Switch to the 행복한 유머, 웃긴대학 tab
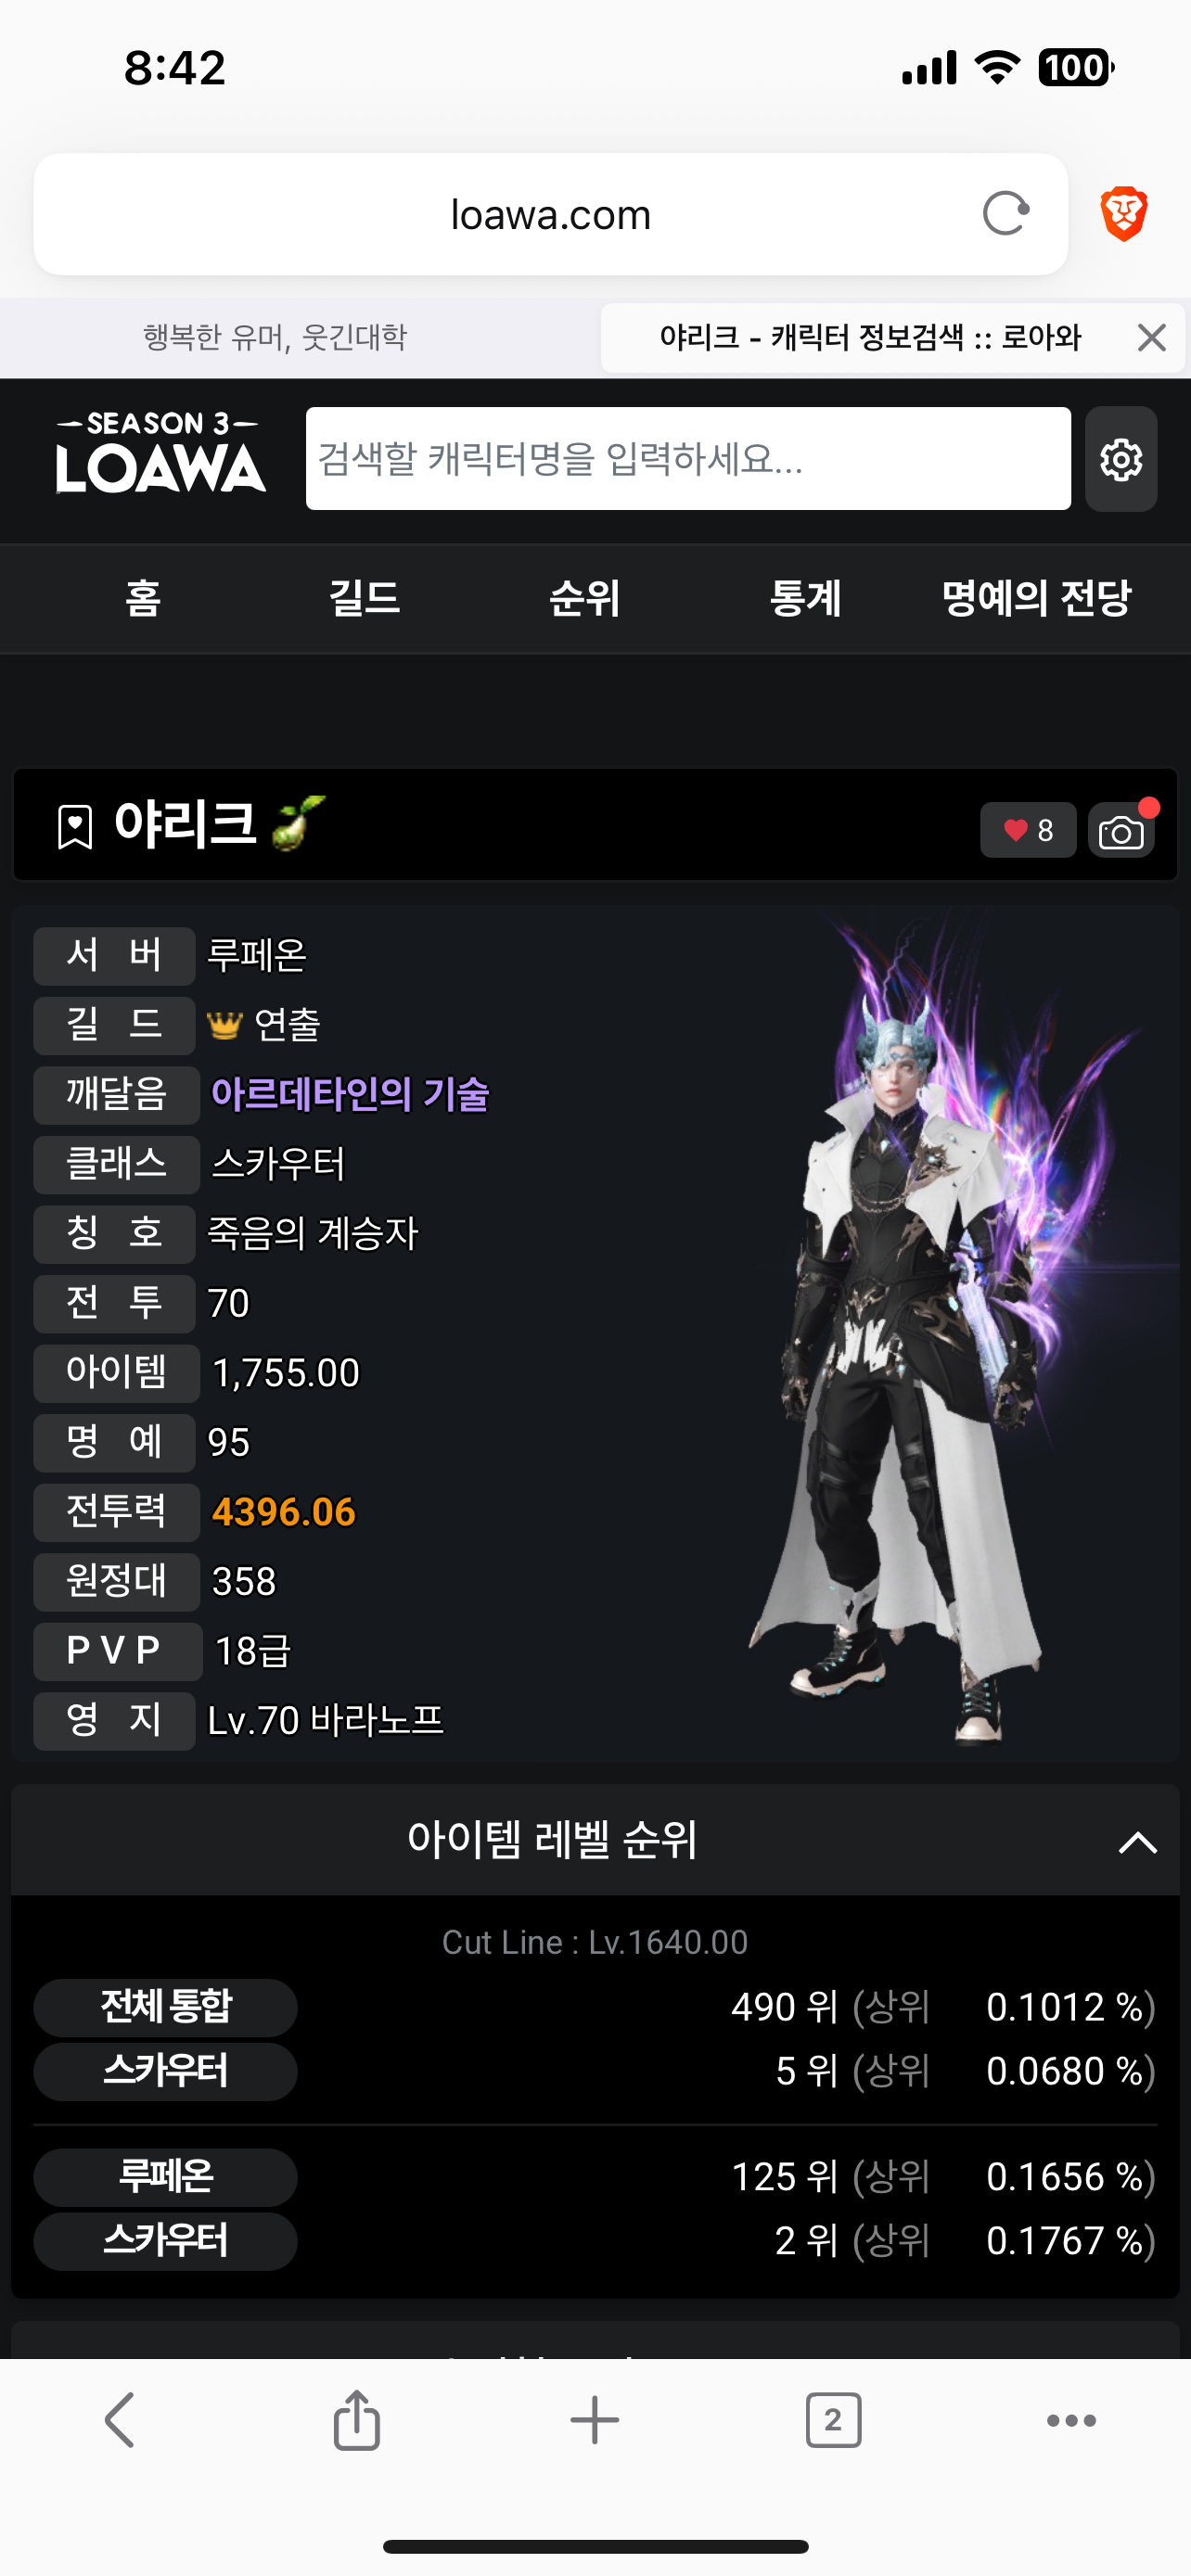 click(x=275, y=338)
